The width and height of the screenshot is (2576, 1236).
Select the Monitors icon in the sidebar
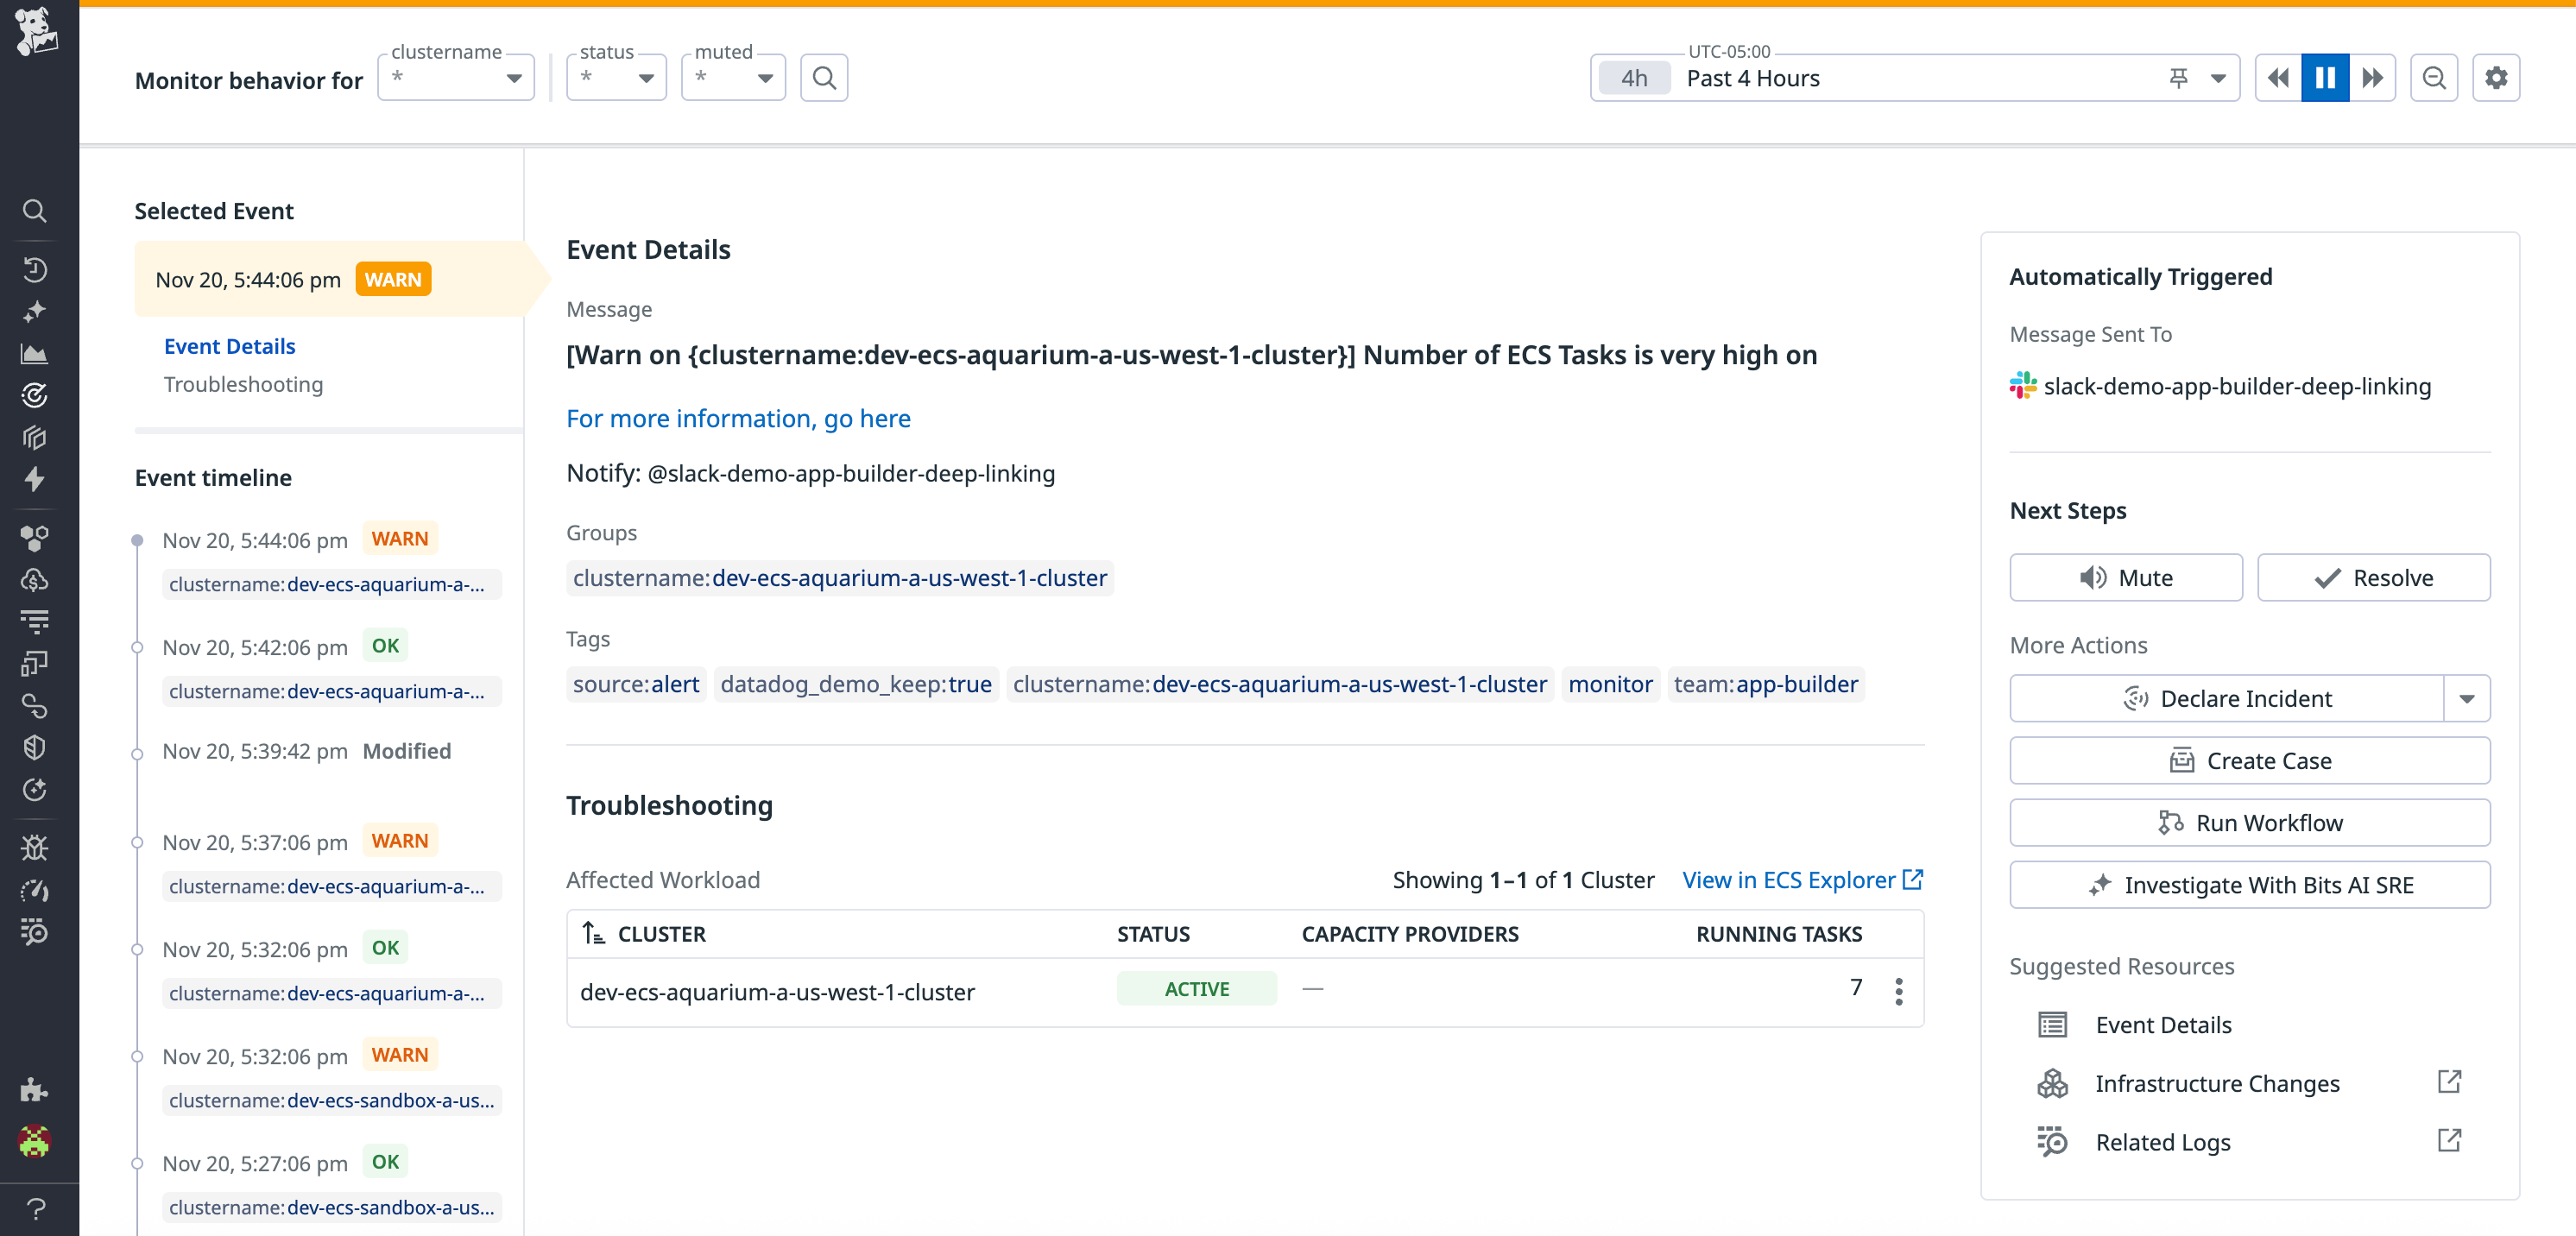tap(35, 395)
